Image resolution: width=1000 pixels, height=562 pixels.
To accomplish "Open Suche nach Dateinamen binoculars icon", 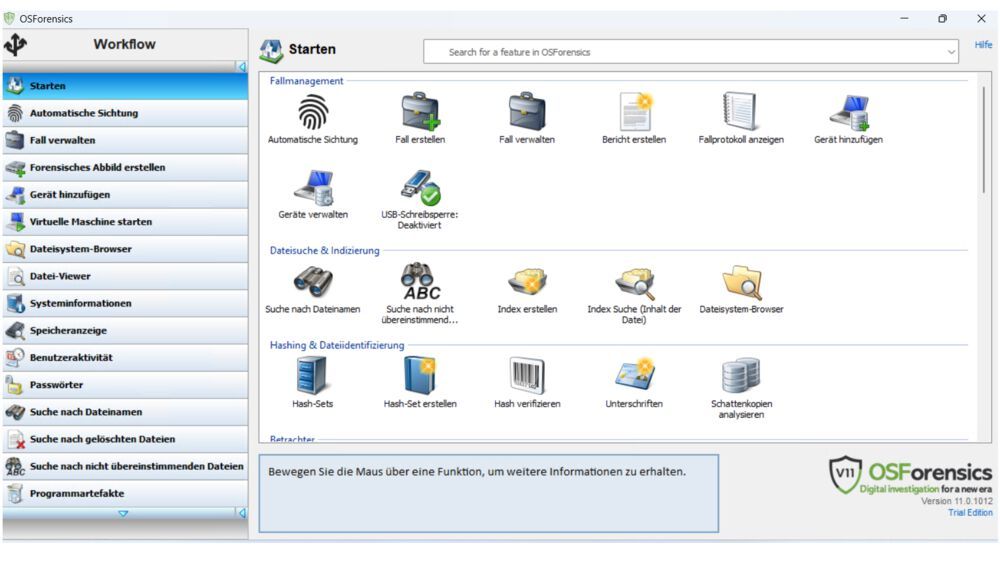I will click(312, 282).
